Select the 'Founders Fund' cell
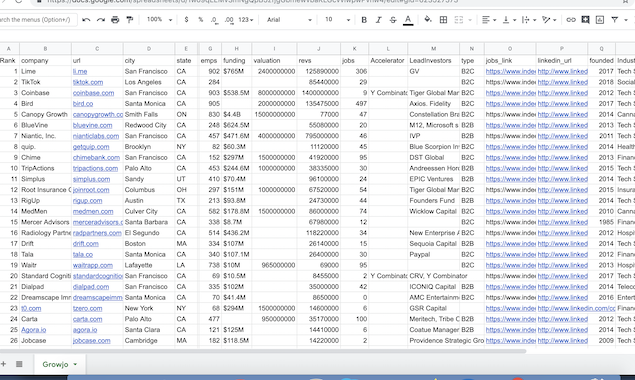The height and width of the screenshot is (380, 635). (434, 201)
